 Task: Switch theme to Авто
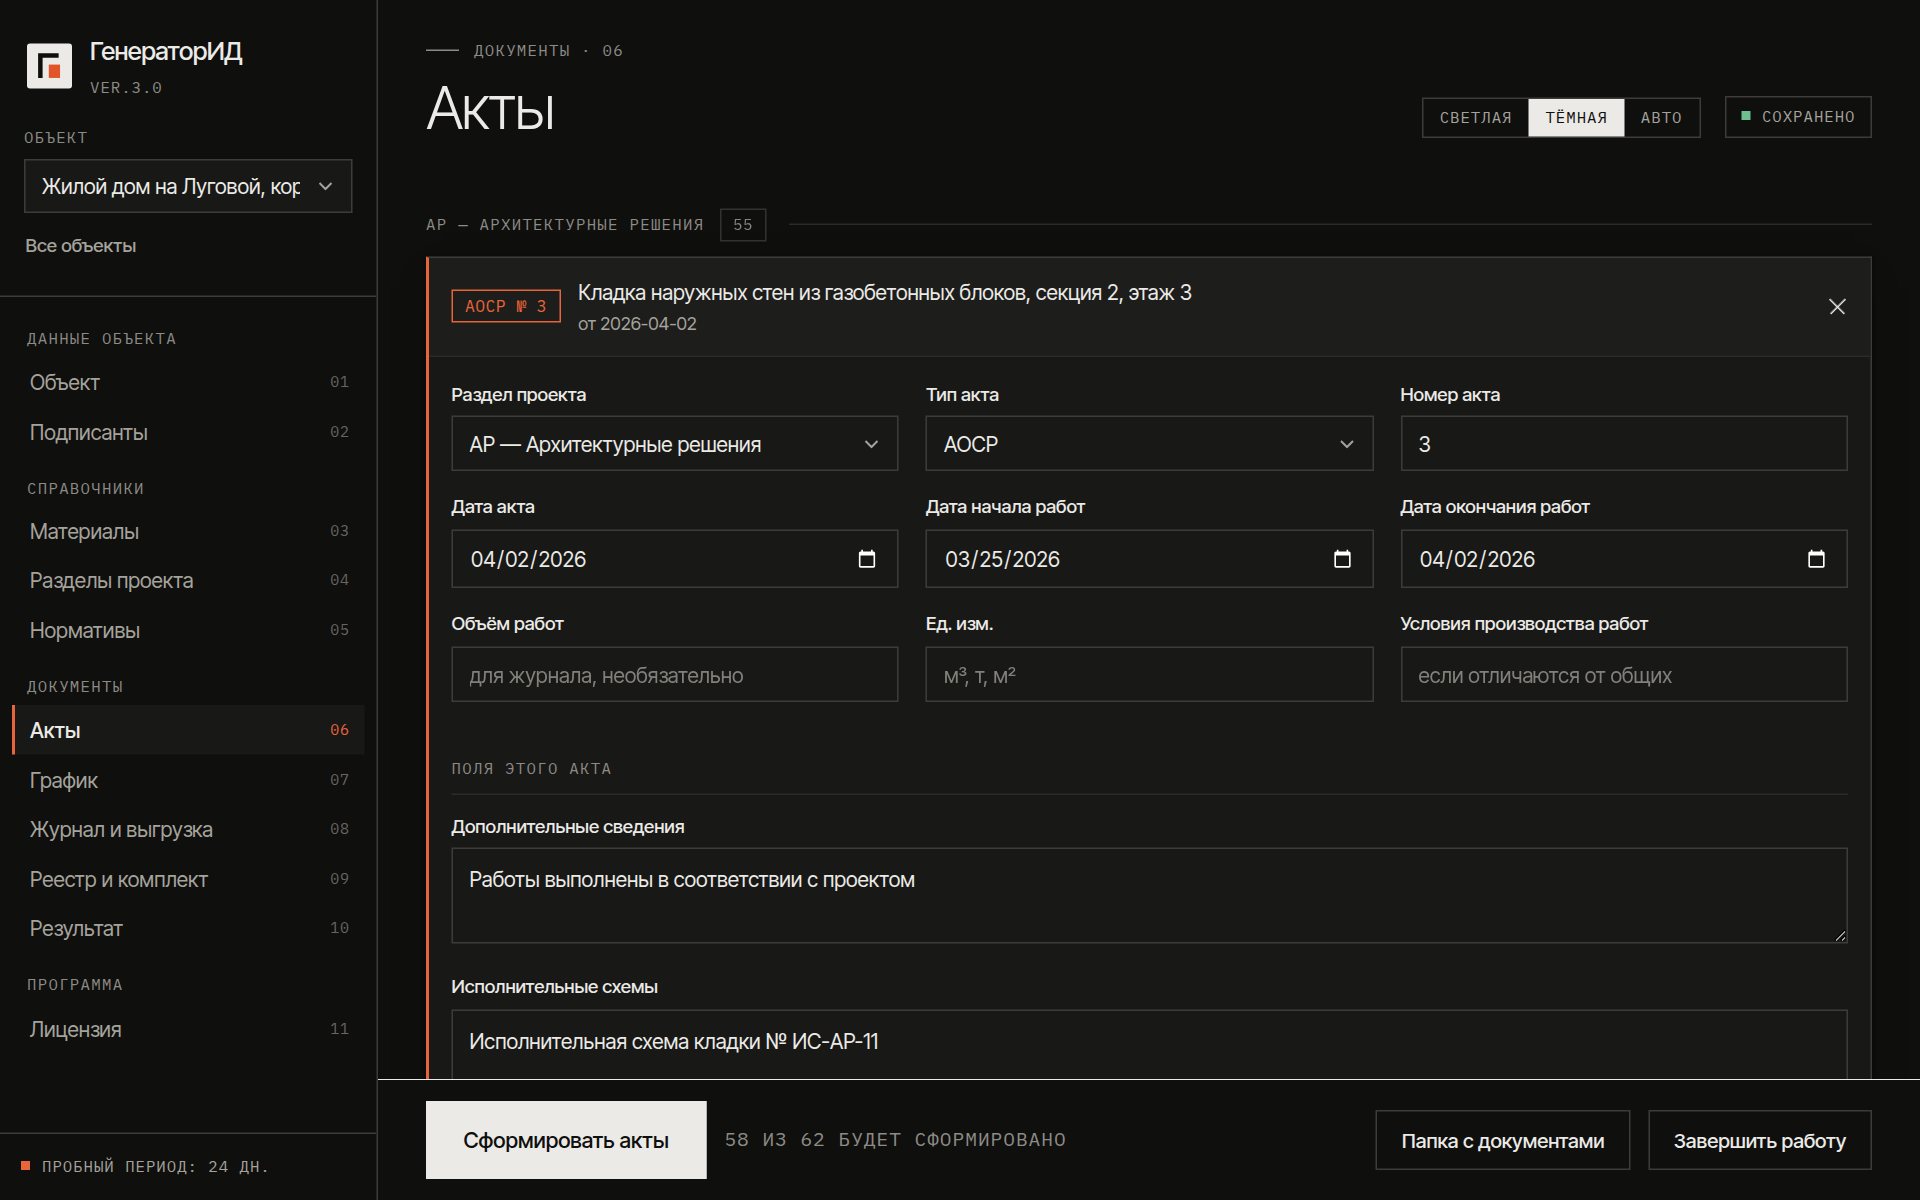pyautogui.click(x=1661, y=118)
